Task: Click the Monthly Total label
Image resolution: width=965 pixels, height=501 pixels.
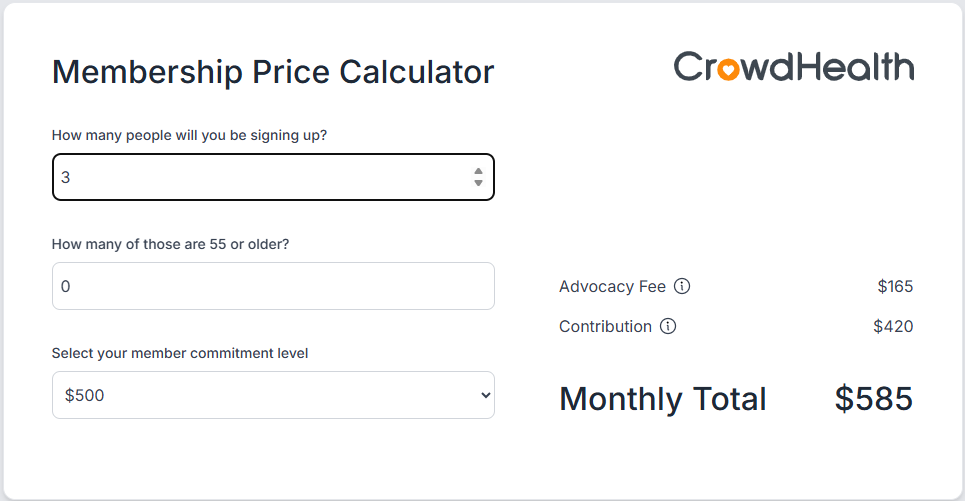Action: tap(662, 399)
